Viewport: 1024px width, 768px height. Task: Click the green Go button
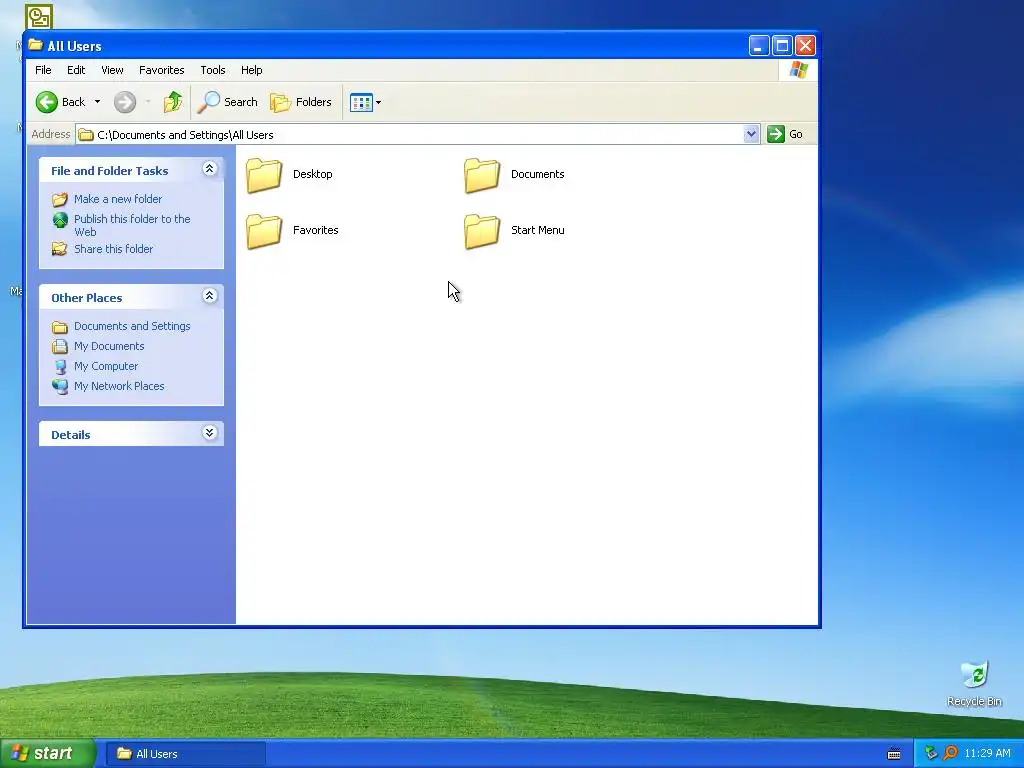click(x=786, y=135)
